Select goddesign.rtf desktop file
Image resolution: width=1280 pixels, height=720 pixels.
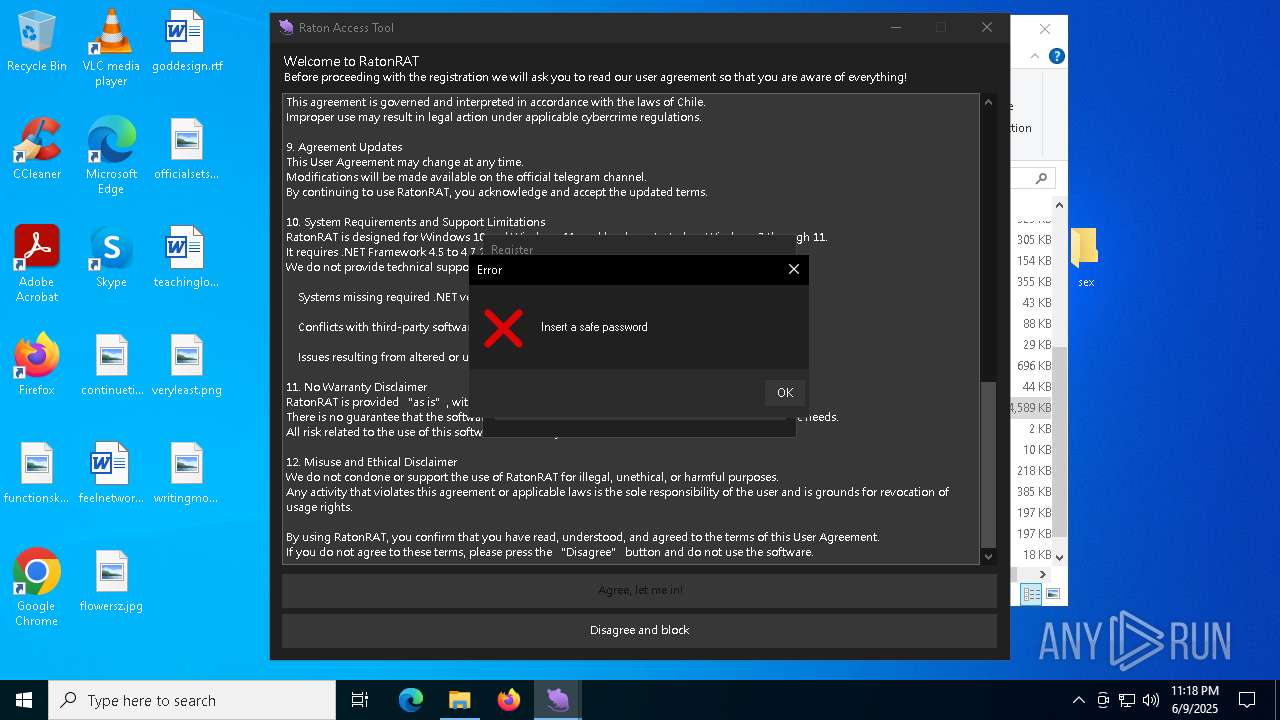click(187, 42)
